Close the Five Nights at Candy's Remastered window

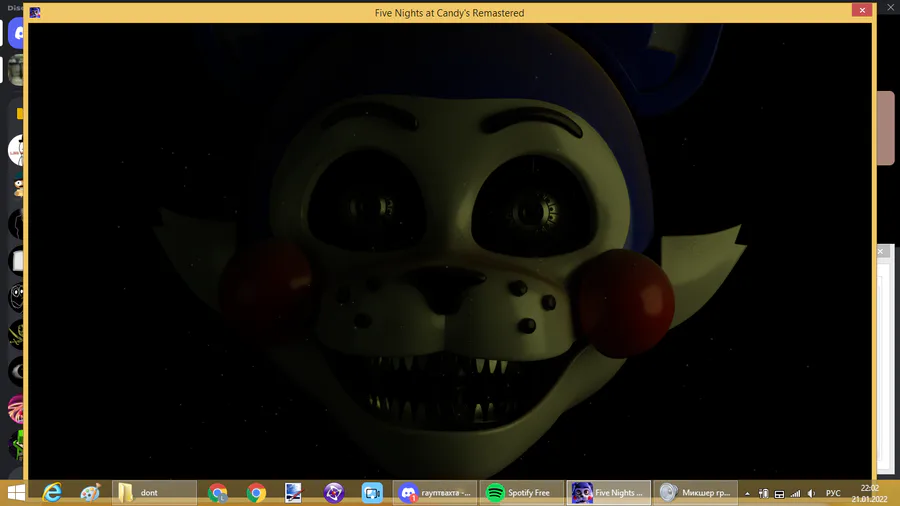pyautogui.click(x=862, y=10)
